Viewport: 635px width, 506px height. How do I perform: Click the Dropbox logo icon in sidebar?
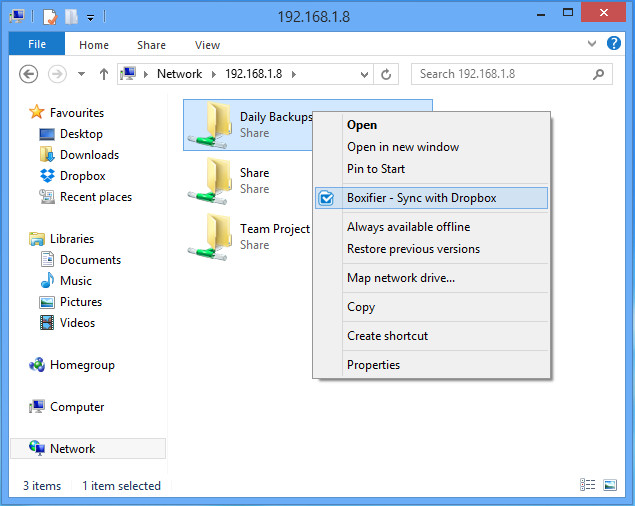pyautogui.click(x=47, y=176)
